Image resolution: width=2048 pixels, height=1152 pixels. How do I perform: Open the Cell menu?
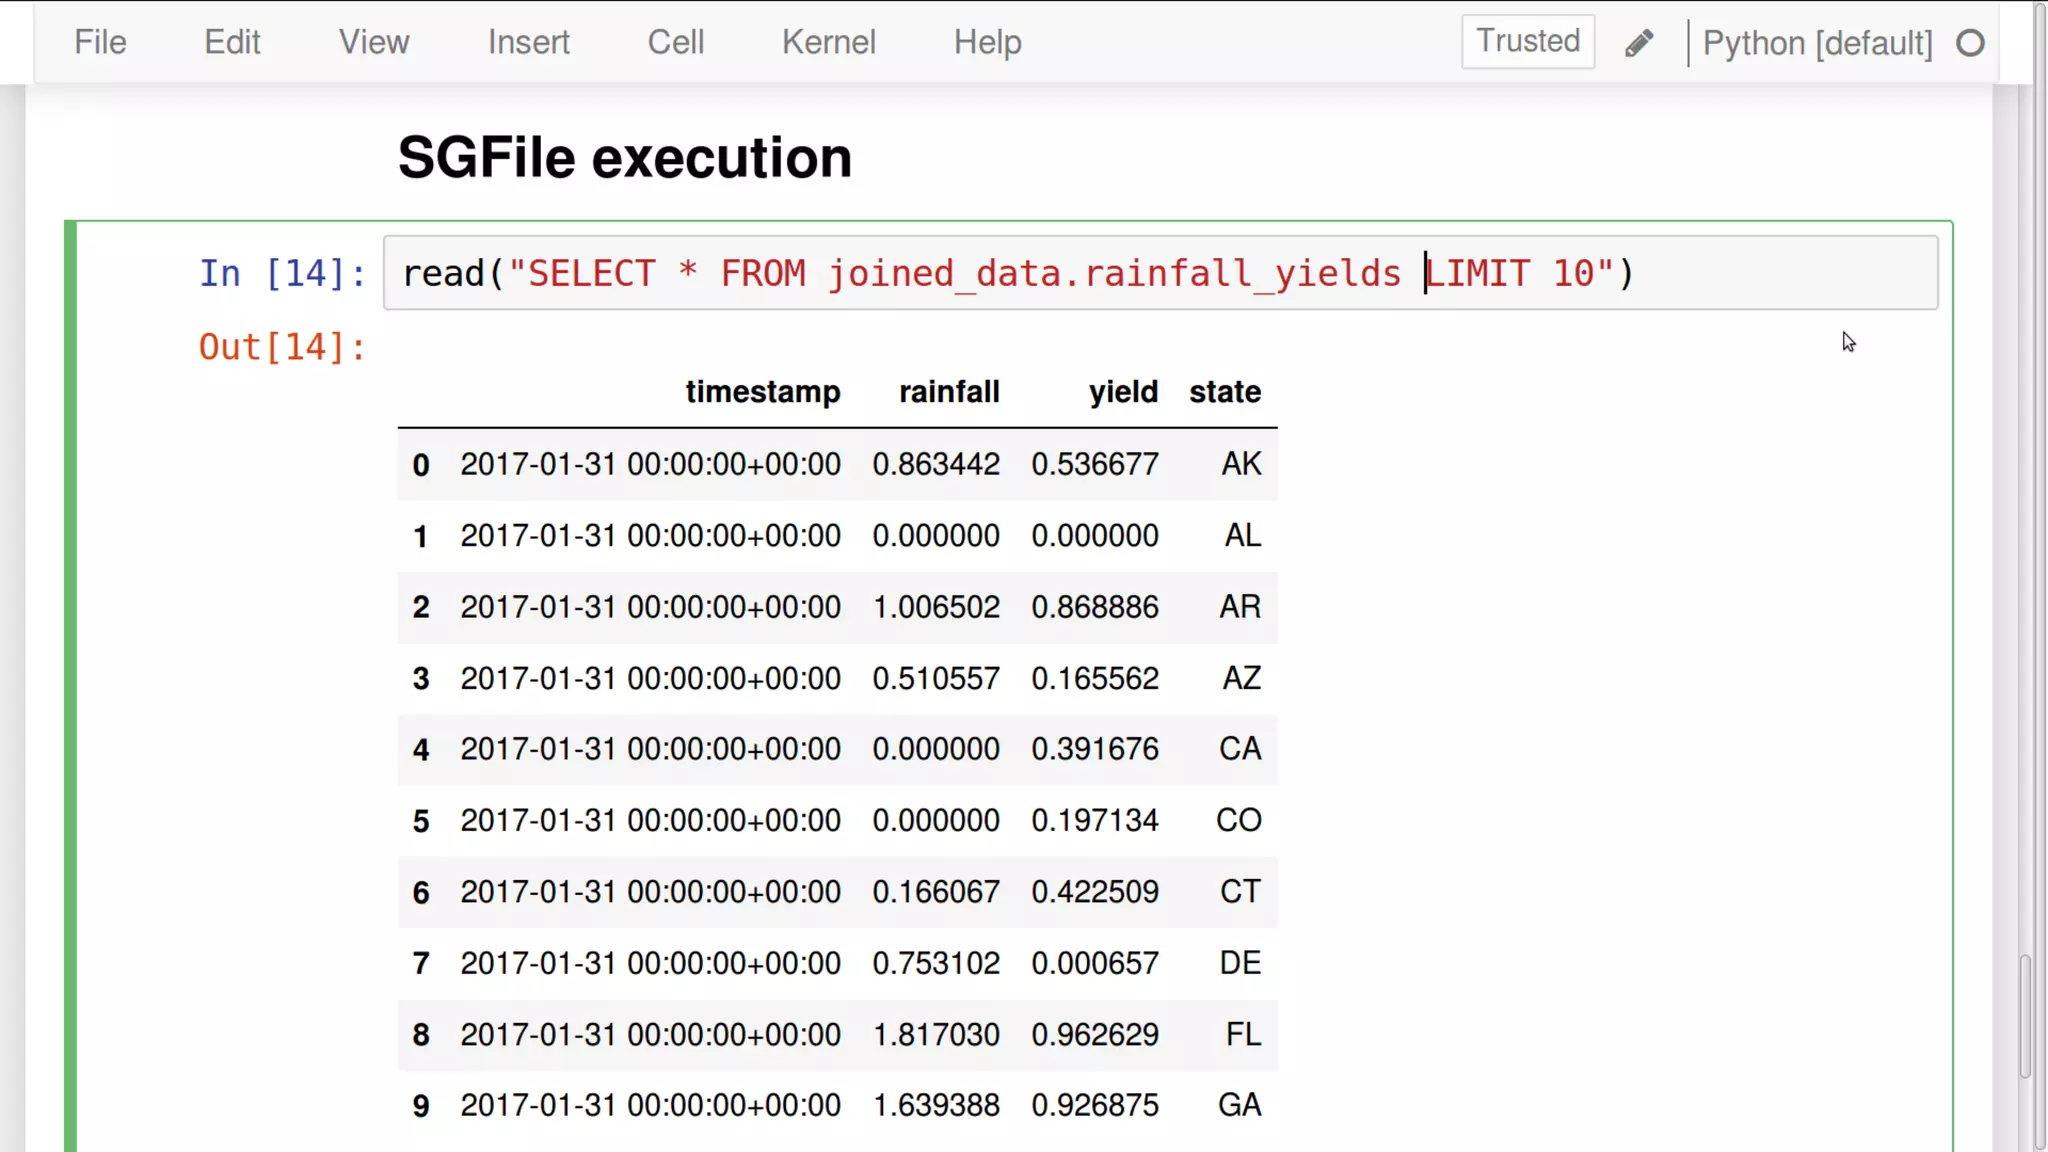coord(675,42)
